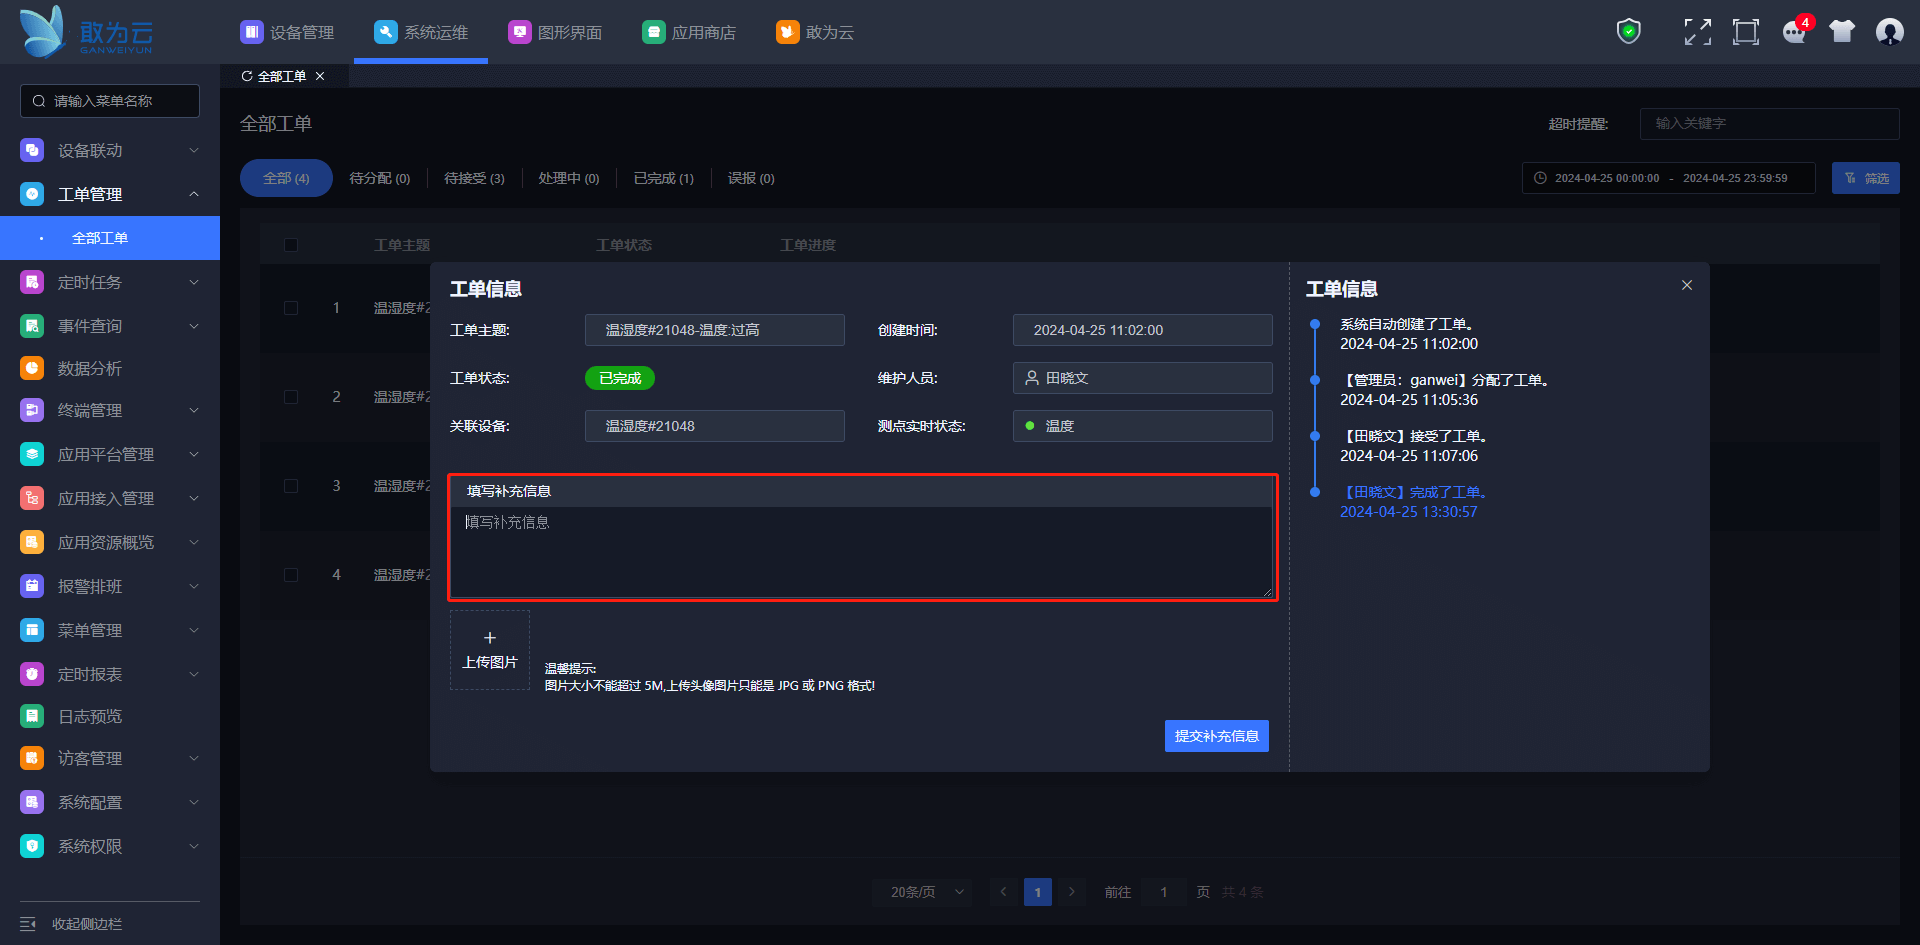Check the checkbox for row 4
1920x945 pixels.
point(291,575)
